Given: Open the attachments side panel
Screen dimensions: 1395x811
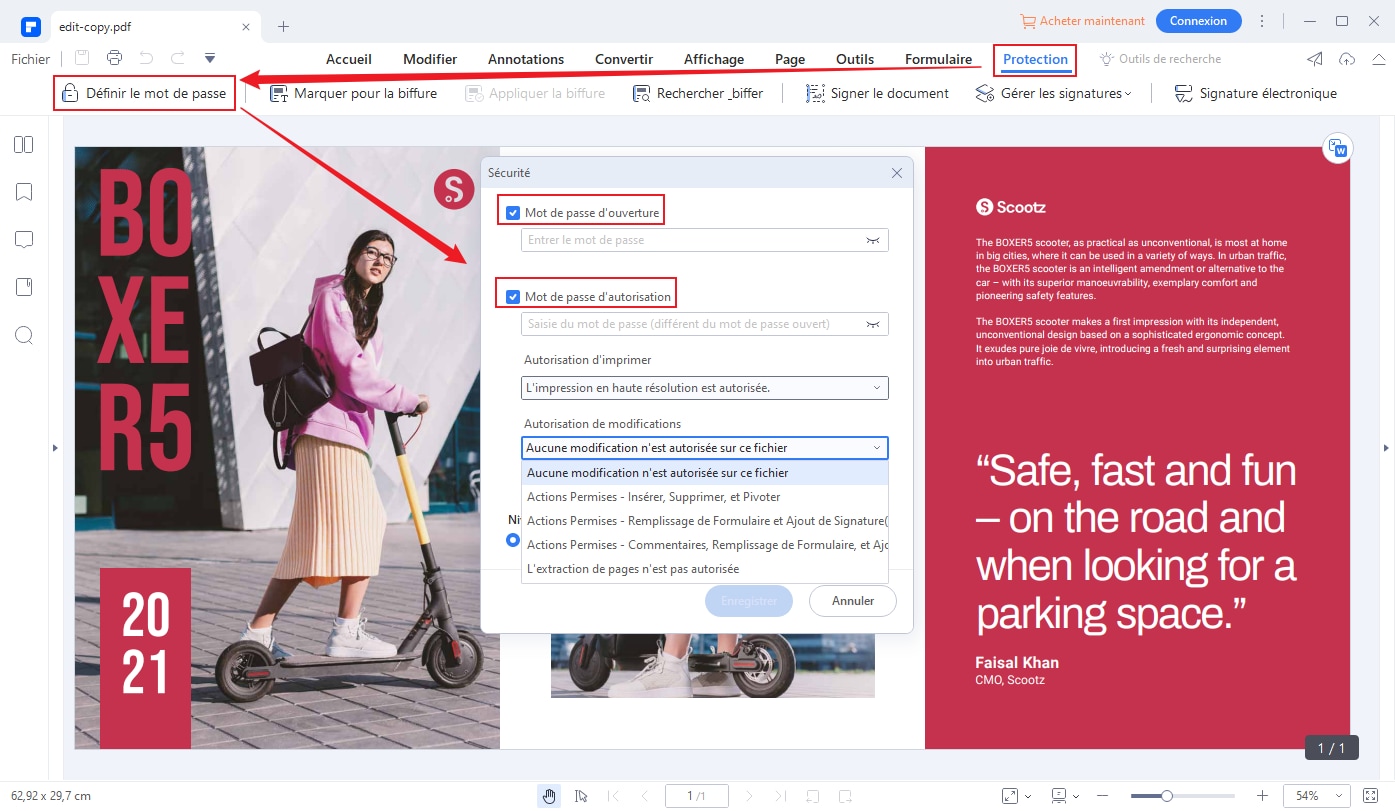Looking at the screenshot, I should click(24, 287).
